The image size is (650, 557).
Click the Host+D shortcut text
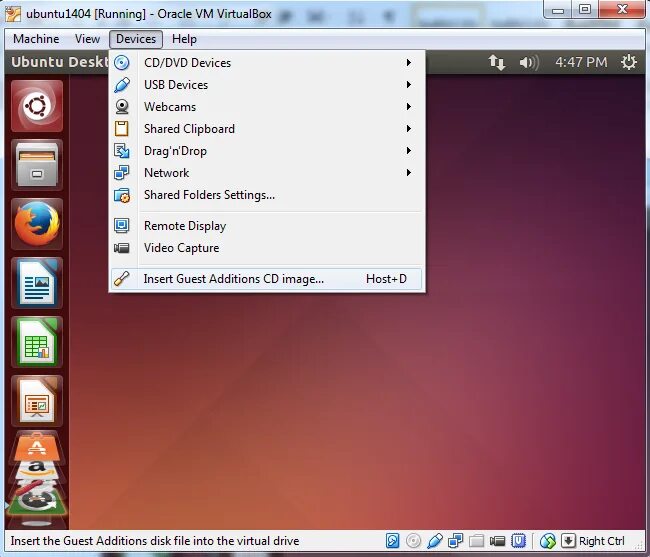click(386, 279)
